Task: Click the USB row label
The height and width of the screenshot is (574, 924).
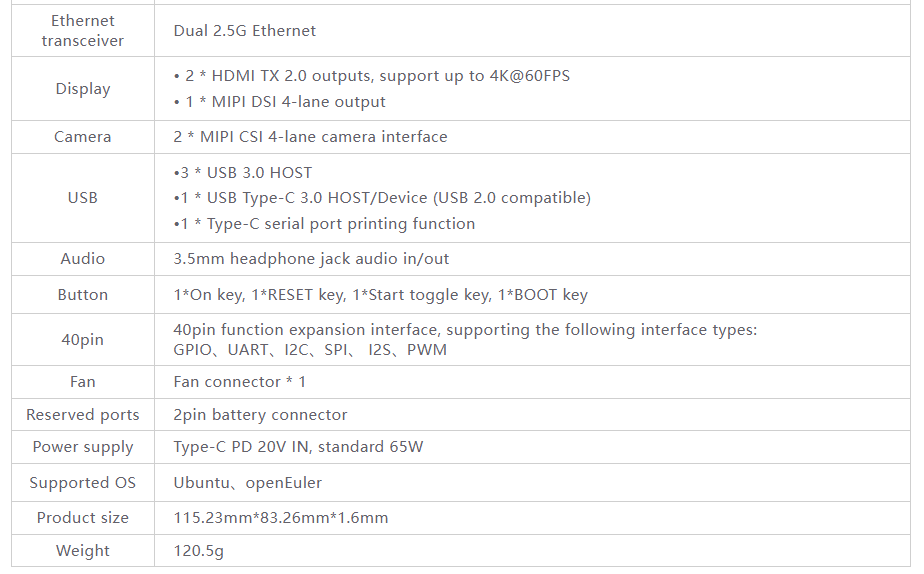Action: 82,198
